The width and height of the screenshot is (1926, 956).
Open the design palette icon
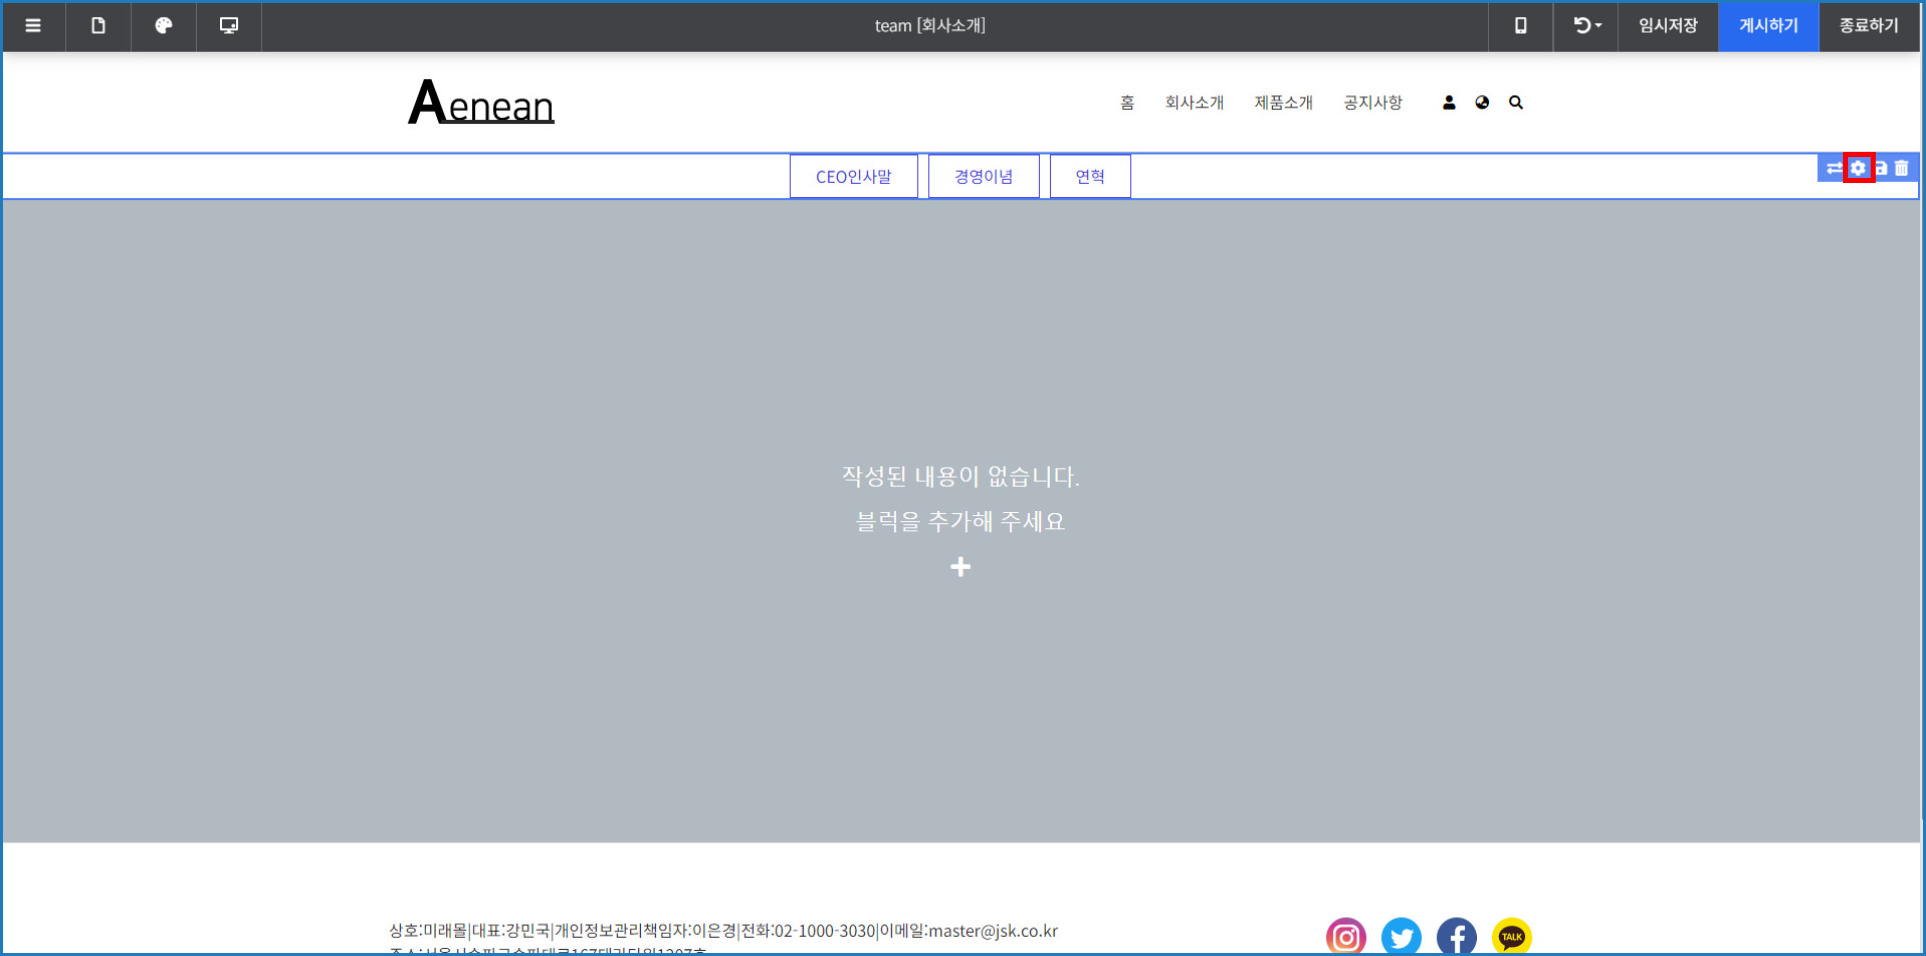point(163,26)
